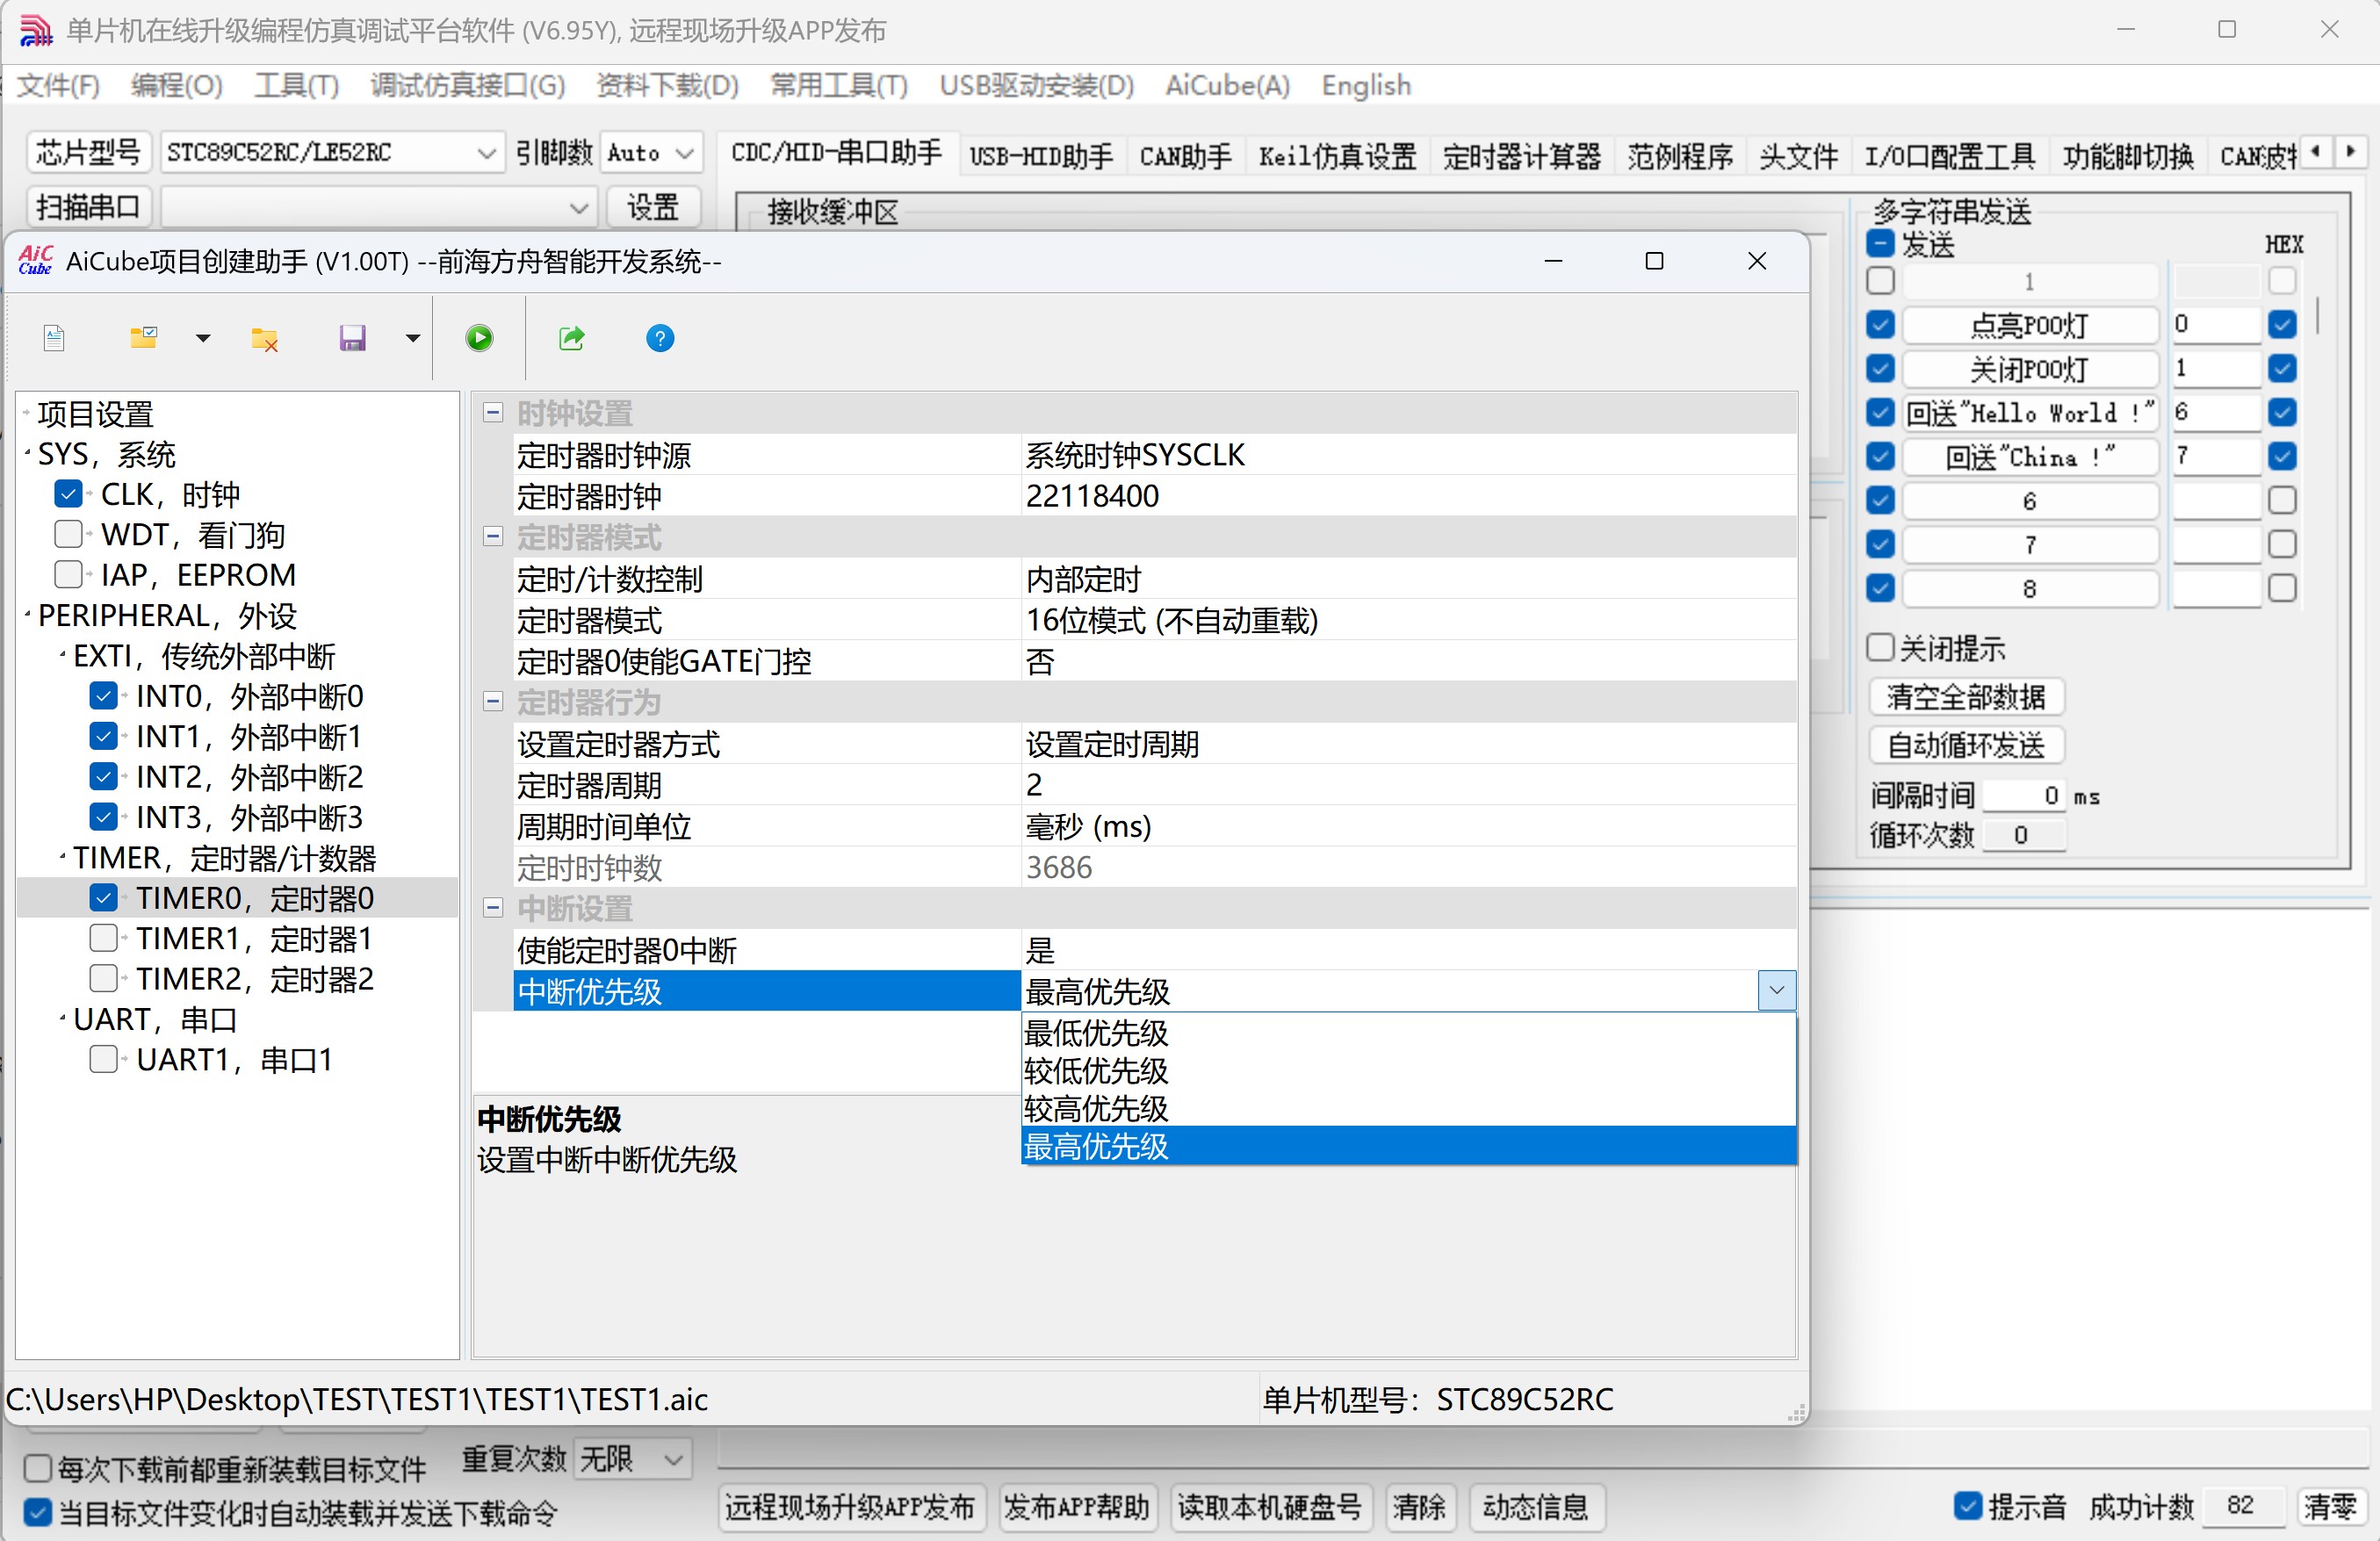Open dropdown arrow beside the save icon
Viewport: 2380px width, 1541px height.
412,338
